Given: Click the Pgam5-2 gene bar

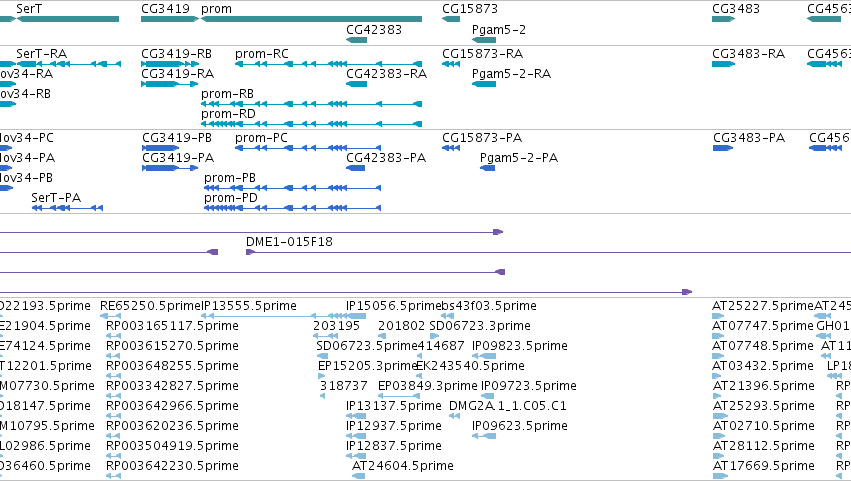Looking at the screenshot, I should tap(484, 40).
